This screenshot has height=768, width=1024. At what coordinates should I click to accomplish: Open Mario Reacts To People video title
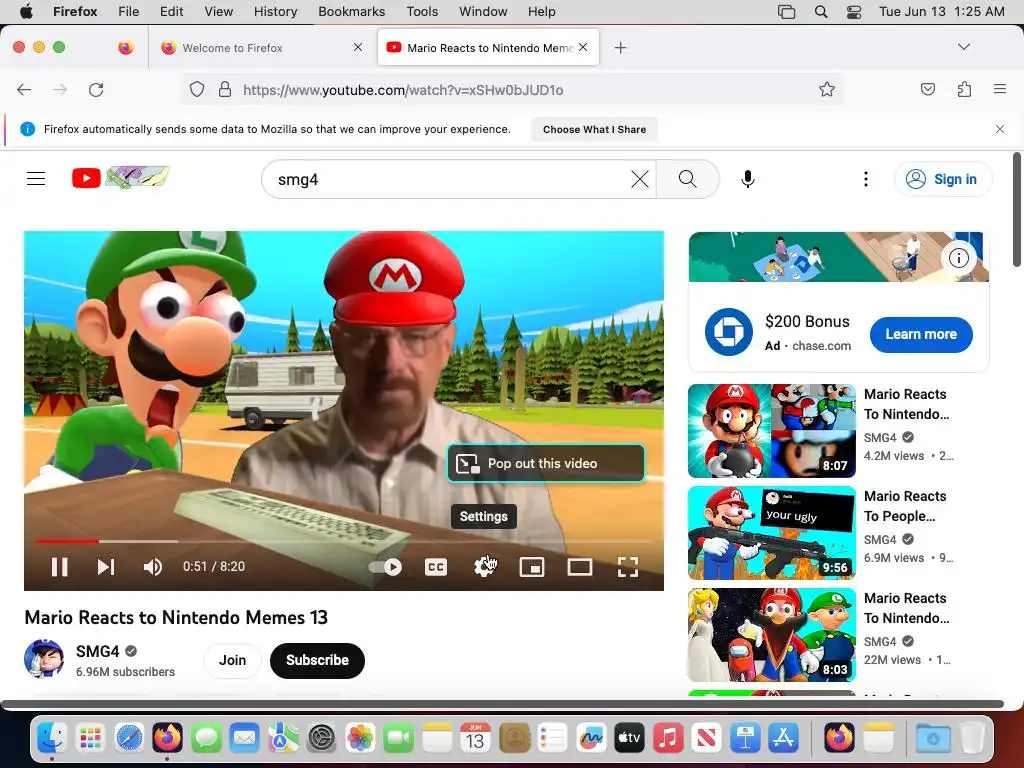click(905, 506)
